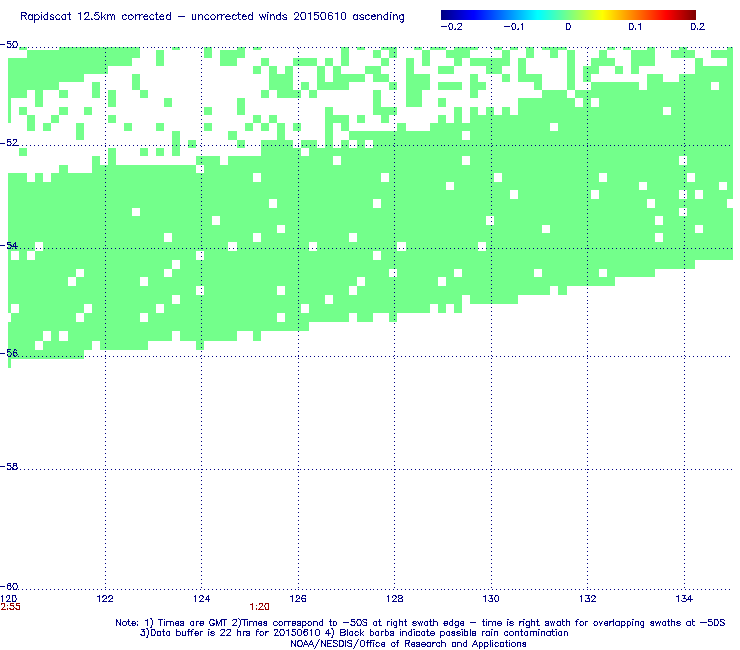Click the 0 label on color scale
Viewport: 740px width, 650px height.
[568, 27]
